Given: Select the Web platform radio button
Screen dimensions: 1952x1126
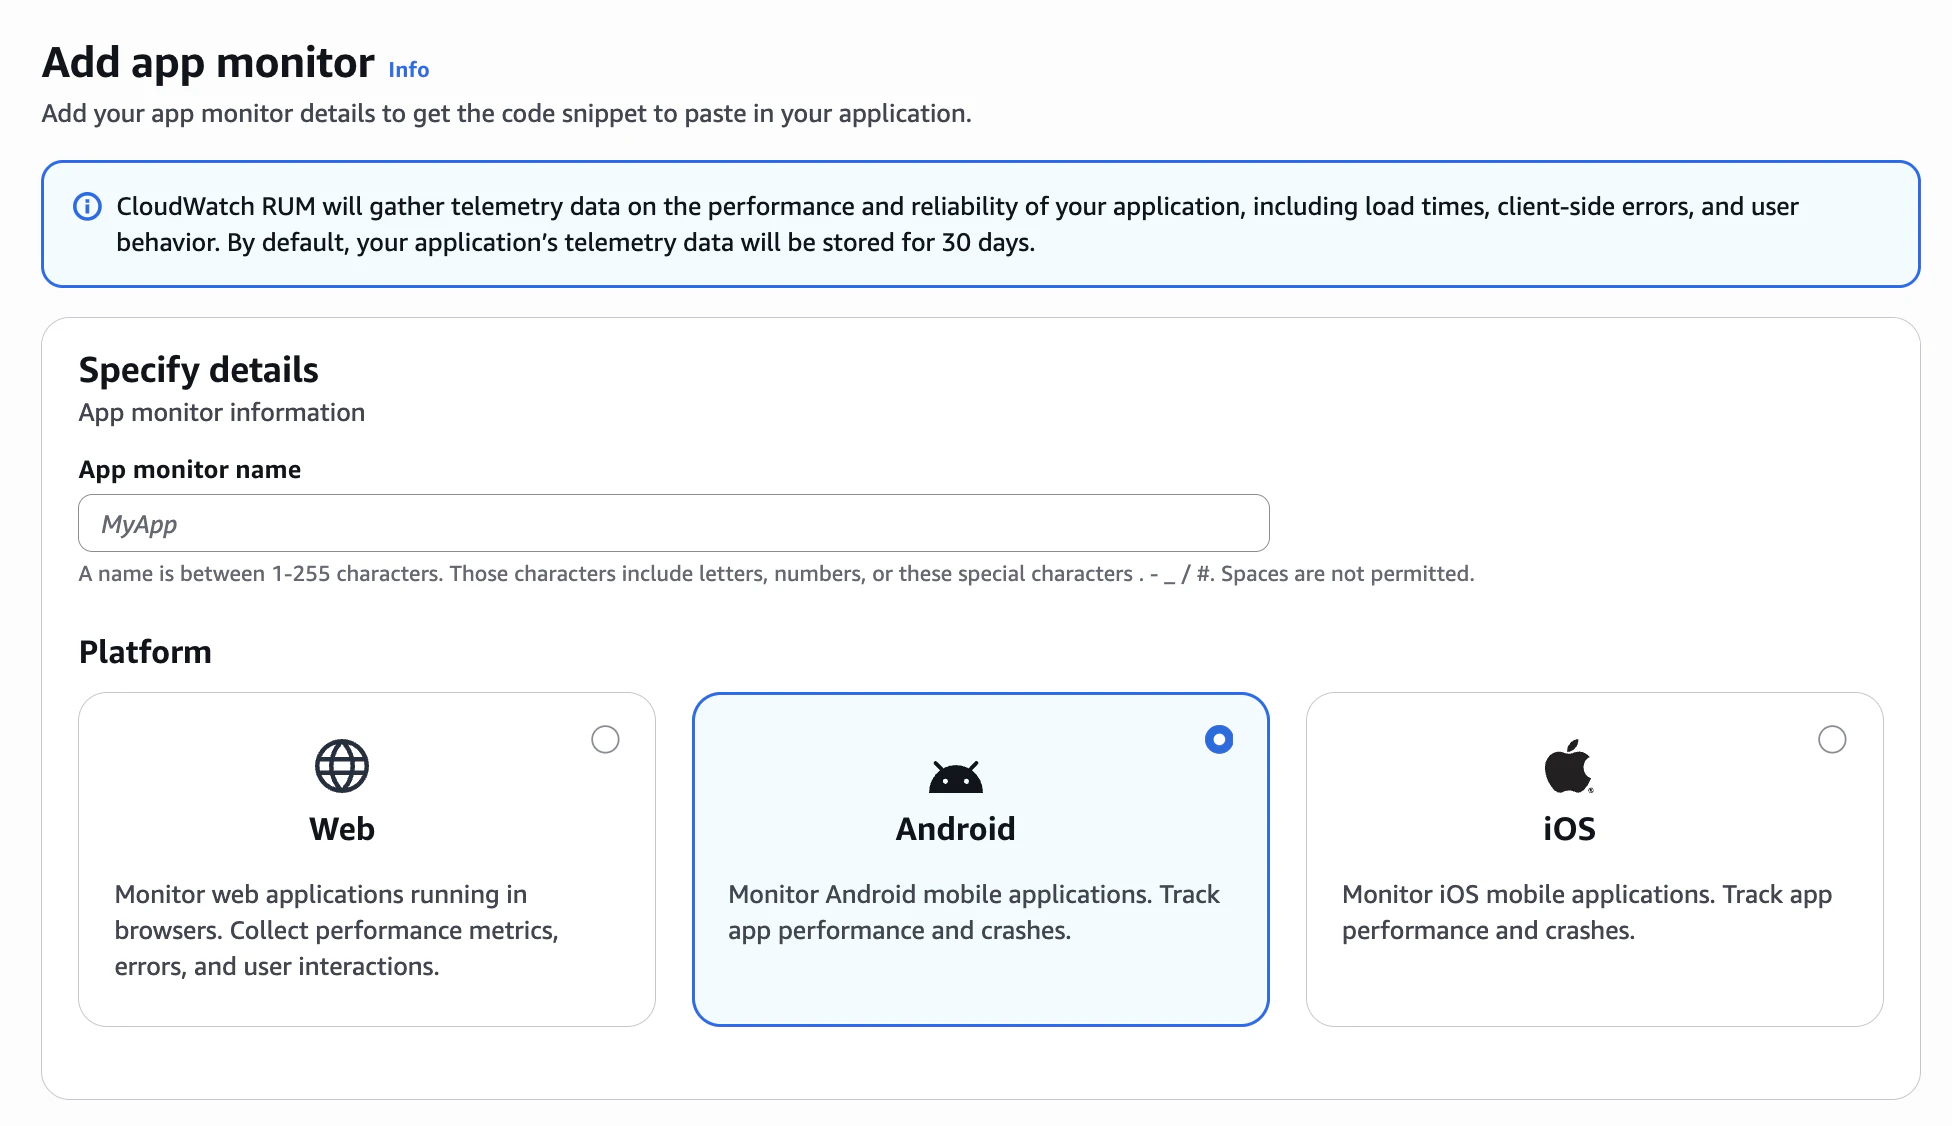Looking at the screenshot, I should tap(605, 739).
